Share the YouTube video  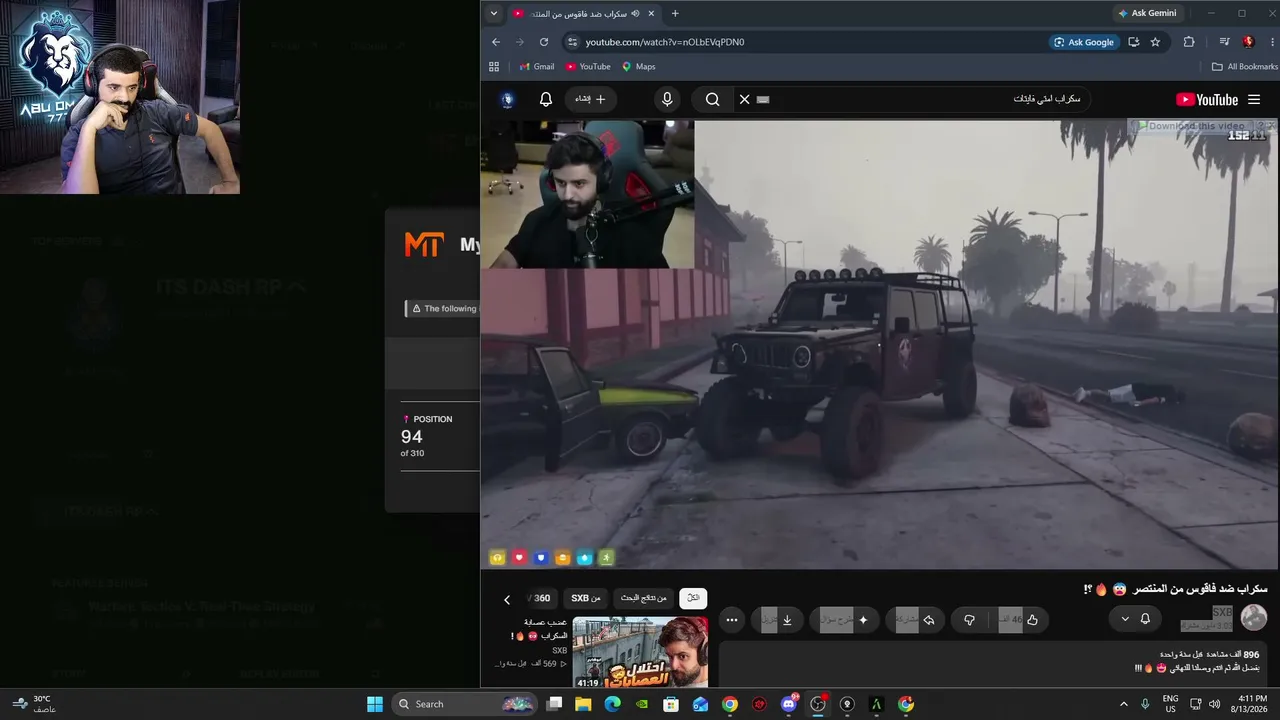917,620
